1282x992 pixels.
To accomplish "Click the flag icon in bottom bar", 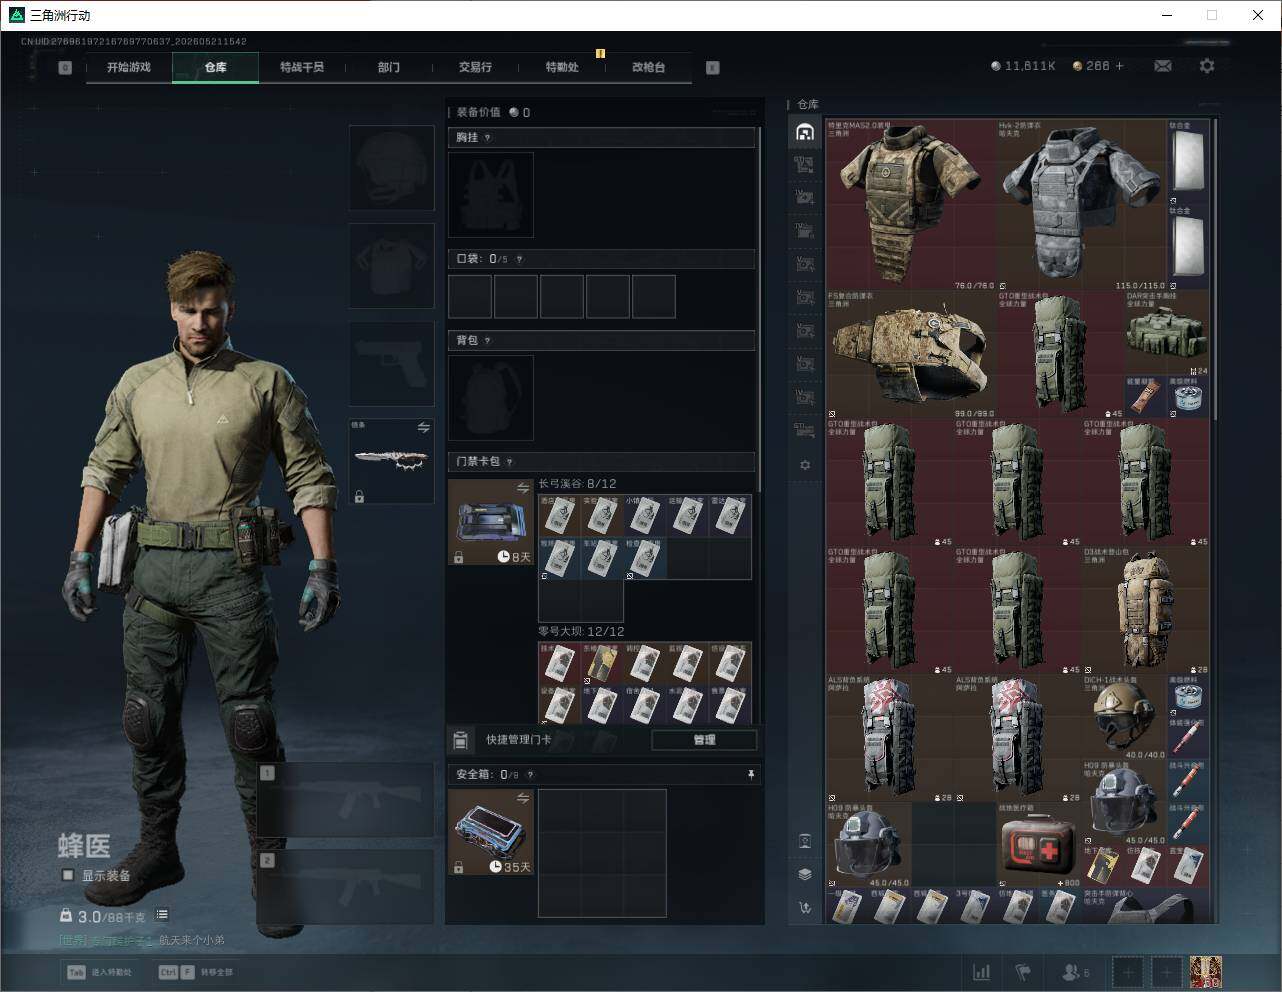I will [x=1023, y=972].
